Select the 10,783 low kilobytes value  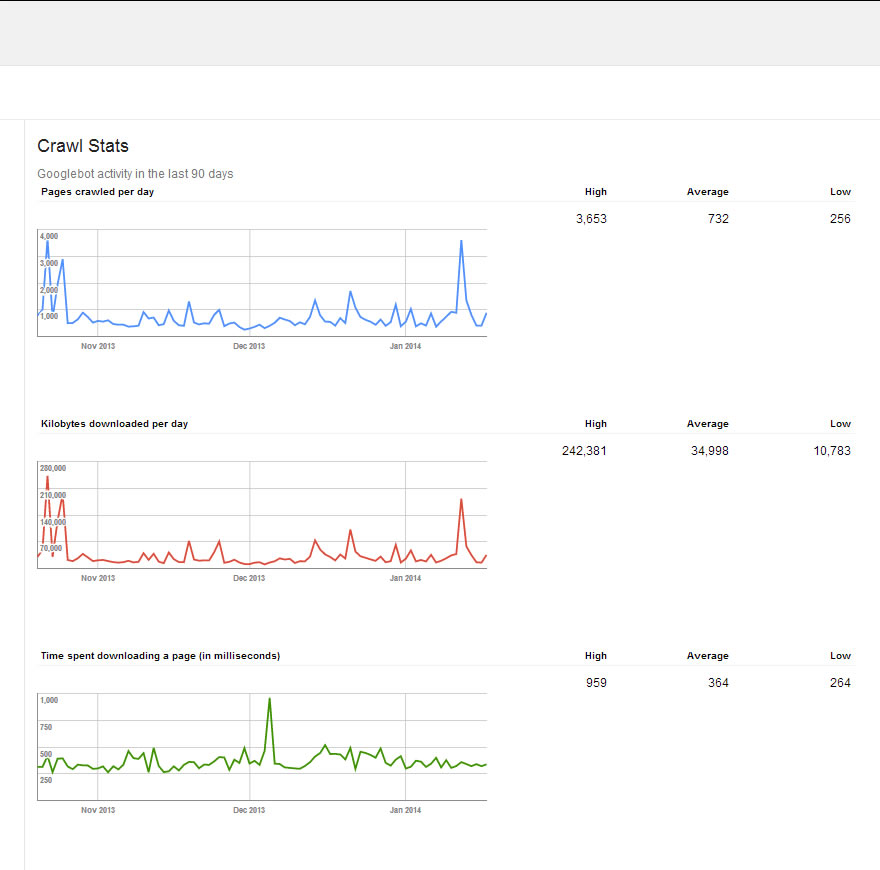[832, 451]
